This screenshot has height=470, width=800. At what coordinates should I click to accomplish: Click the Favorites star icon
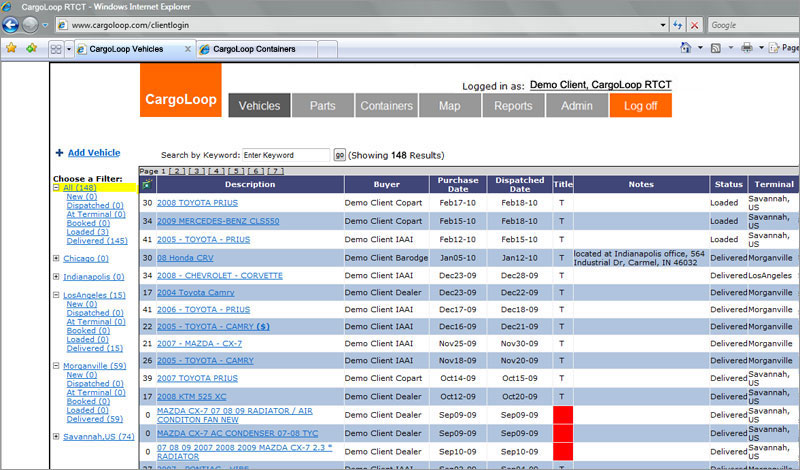coord(11,48)
